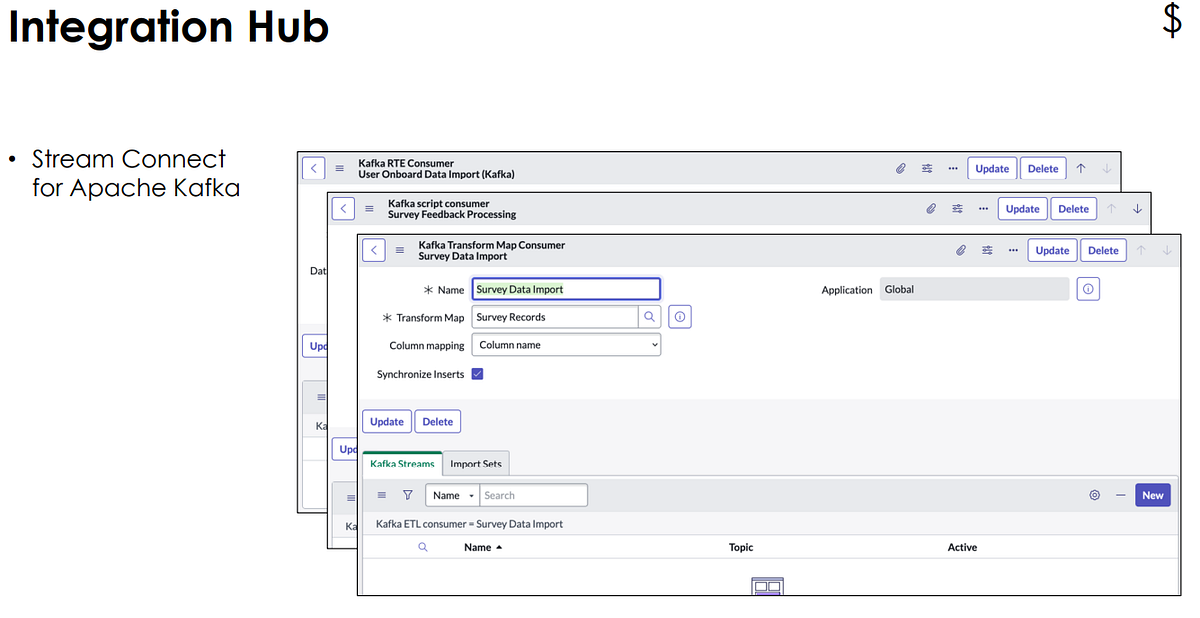Open the Kafka Streams list context menu
Screen dimensions: 1200x618
pos(381,494)
